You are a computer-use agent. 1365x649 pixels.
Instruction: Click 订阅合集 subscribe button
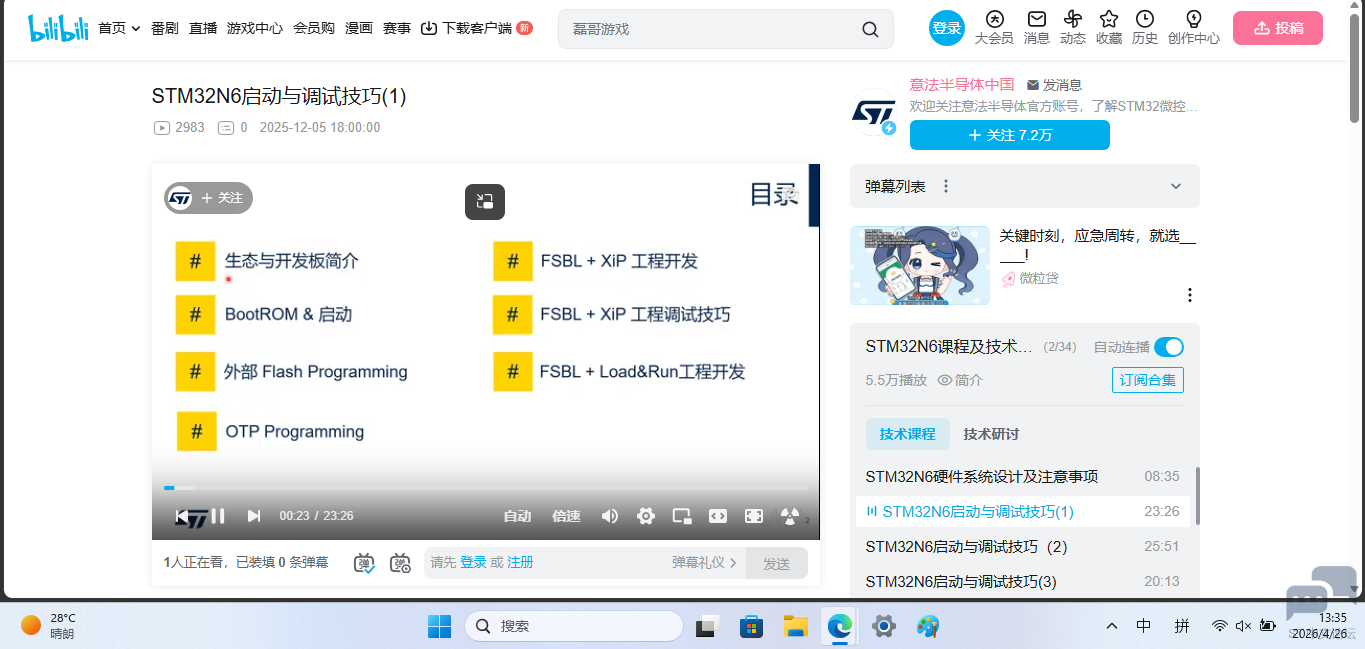point(1148,380)
